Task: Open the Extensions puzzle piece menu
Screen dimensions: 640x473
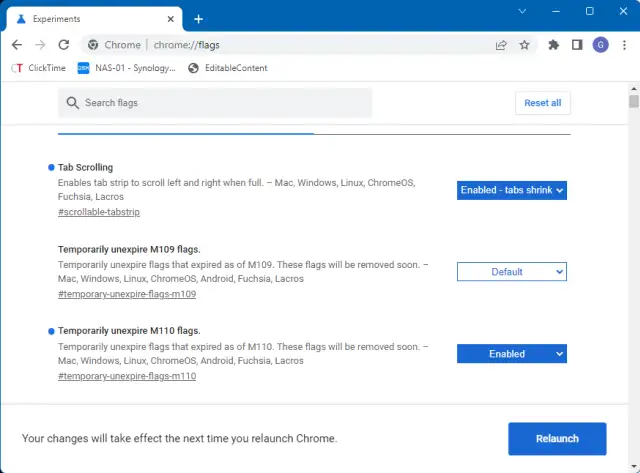Action: [554, 45]
